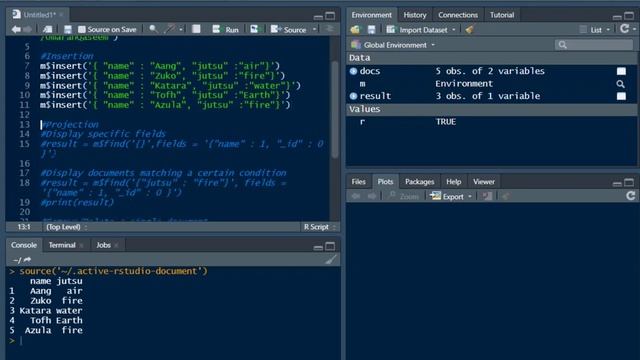Load workspace folder icon
Screen dimensions: 640x360
coord(355,29)
